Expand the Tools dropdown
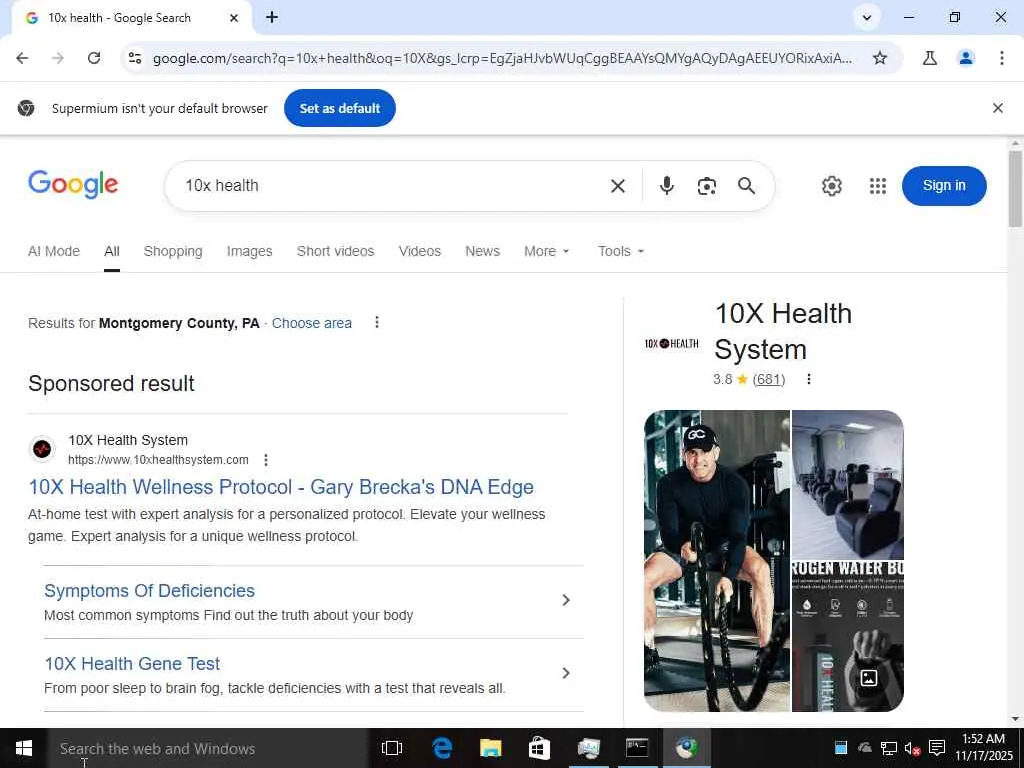Viewport: 1024px width, 768px height. 621,251
